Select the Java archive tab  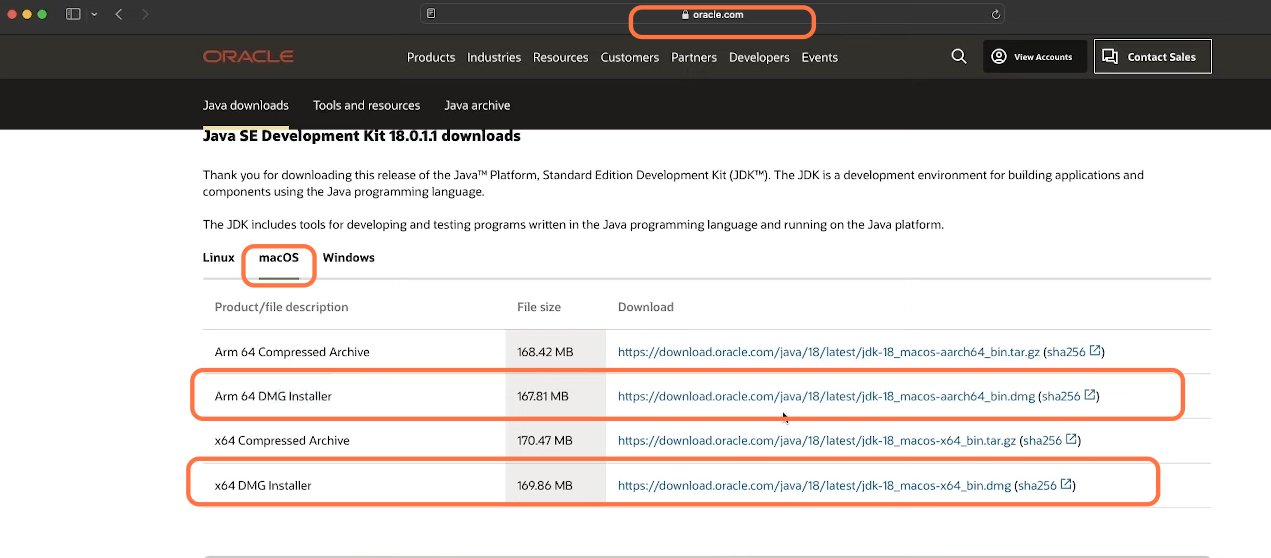(x=477, y=105)
